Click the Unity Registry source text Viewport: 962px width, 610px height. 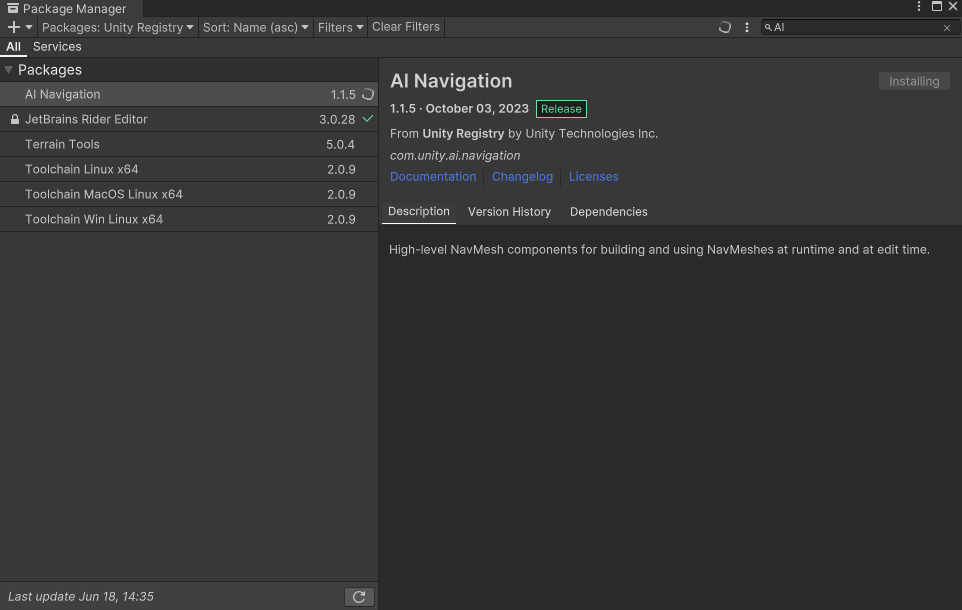point(463,134)
